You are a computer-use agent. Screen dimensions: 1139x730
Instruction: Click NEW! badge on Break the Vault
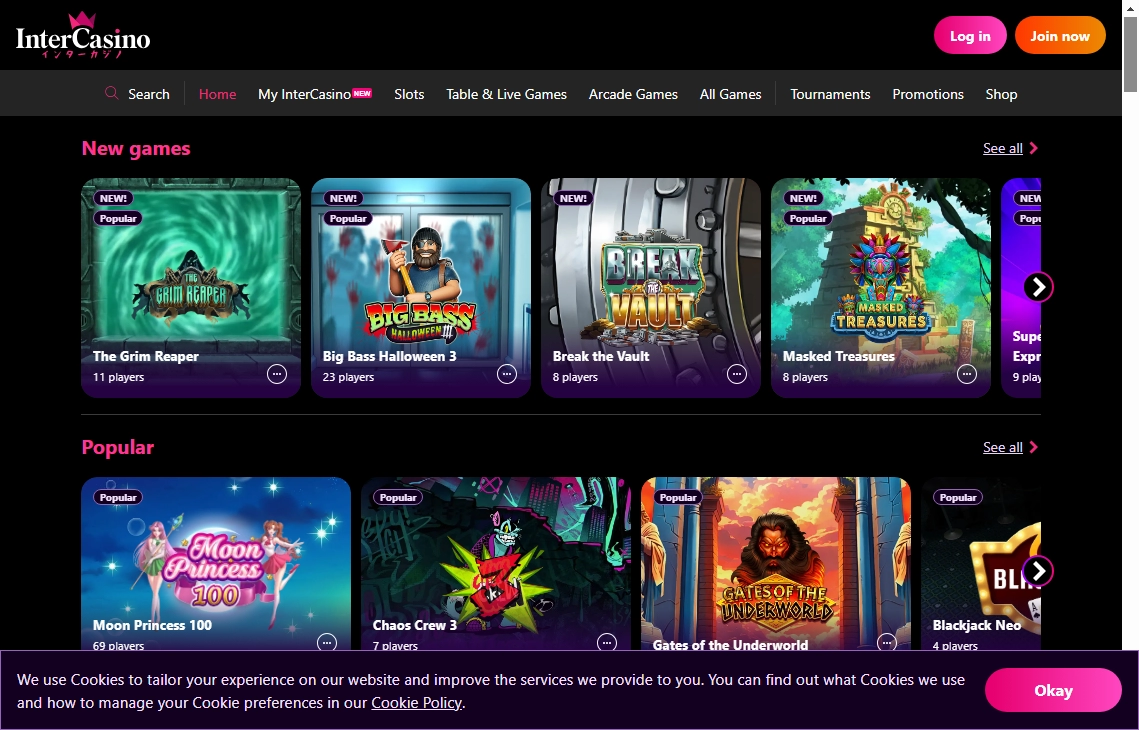[573, 198]
